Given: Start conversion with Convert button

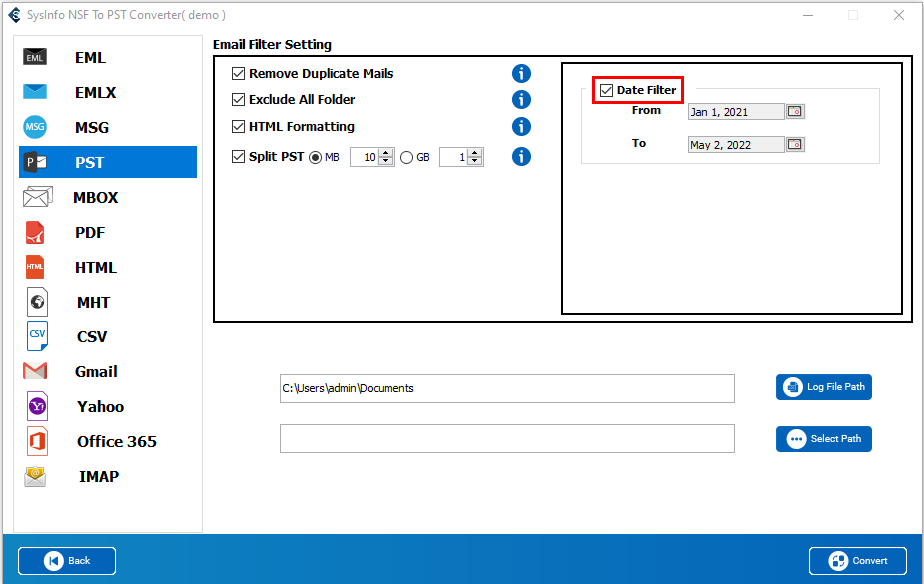Looking at the screenshot, I should click(x=857, y=560).
